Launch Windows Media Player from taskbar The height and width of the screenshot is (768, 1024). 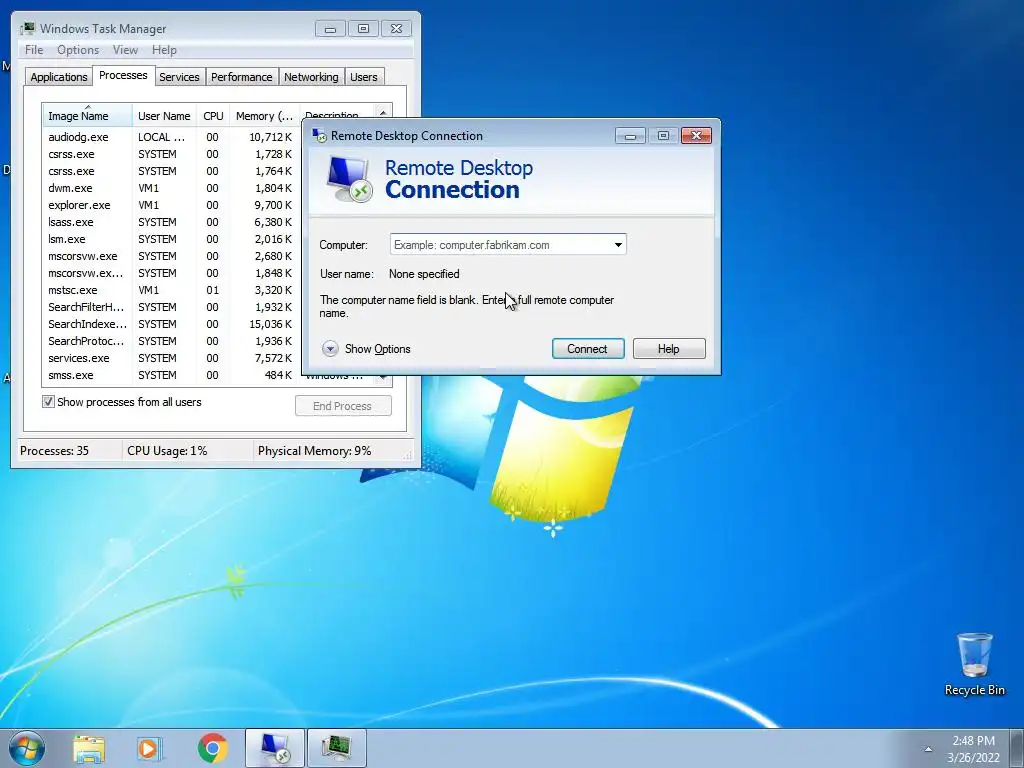click(x=150, y=748)
